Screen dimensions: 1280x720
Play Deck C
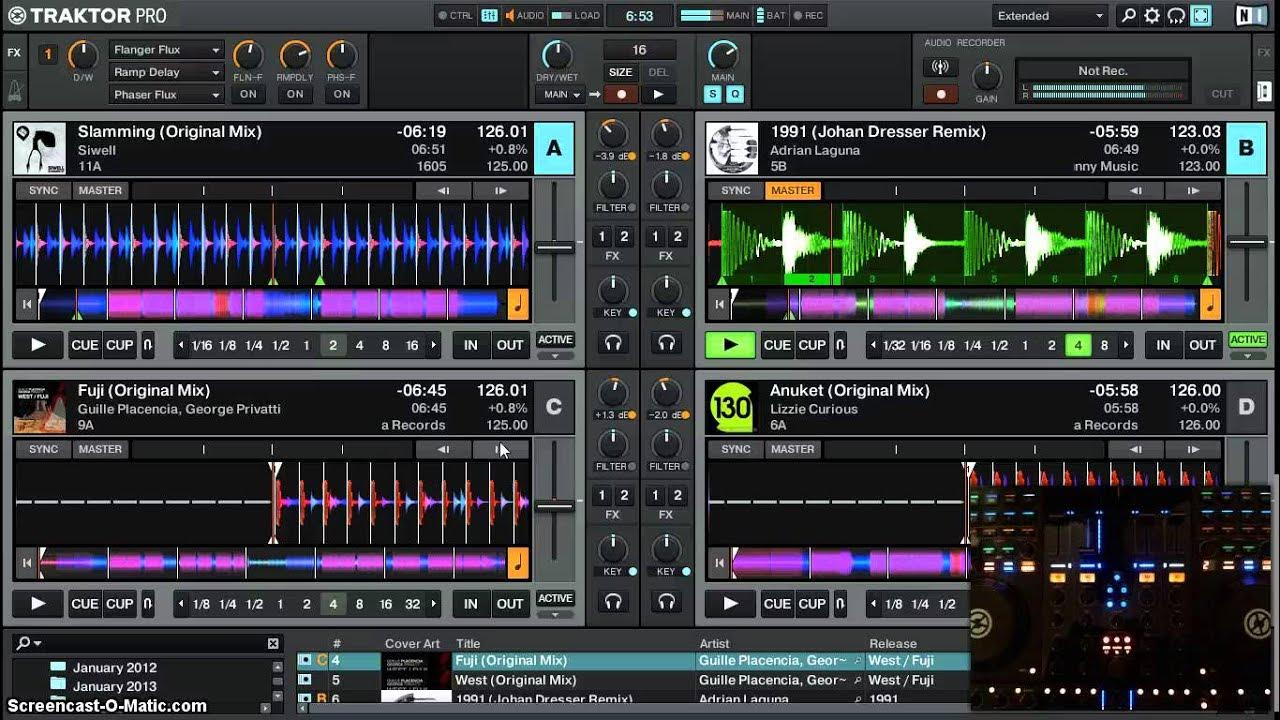coord(38,604)
